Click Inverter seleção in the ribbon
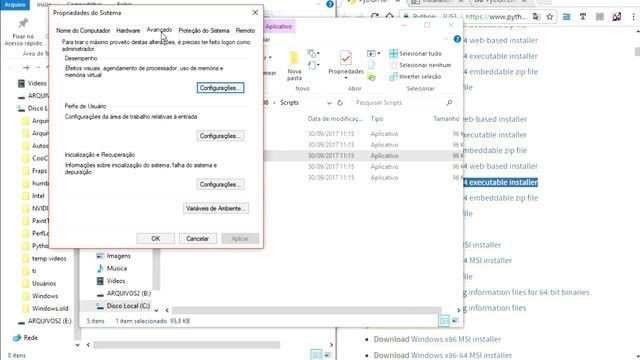This screenshot has height=360, width=640. click(420, 76)
